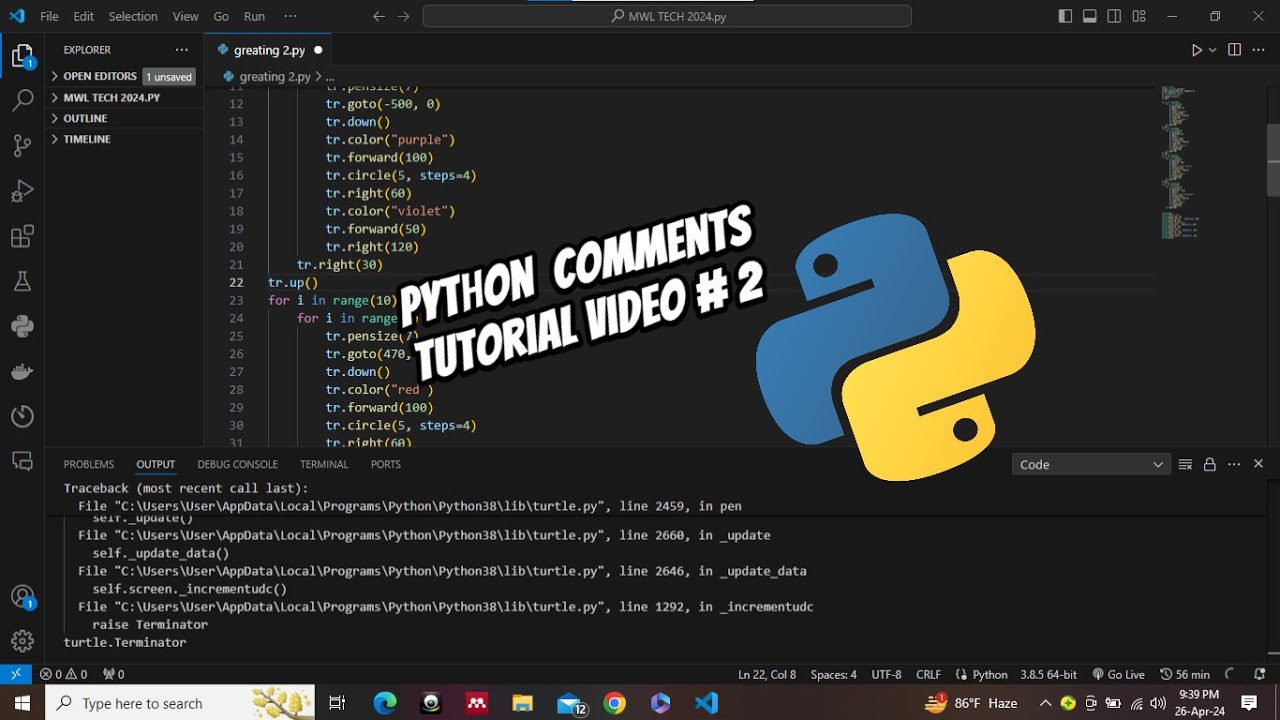Toggle Go Live server in status bar

point(1119,674)
